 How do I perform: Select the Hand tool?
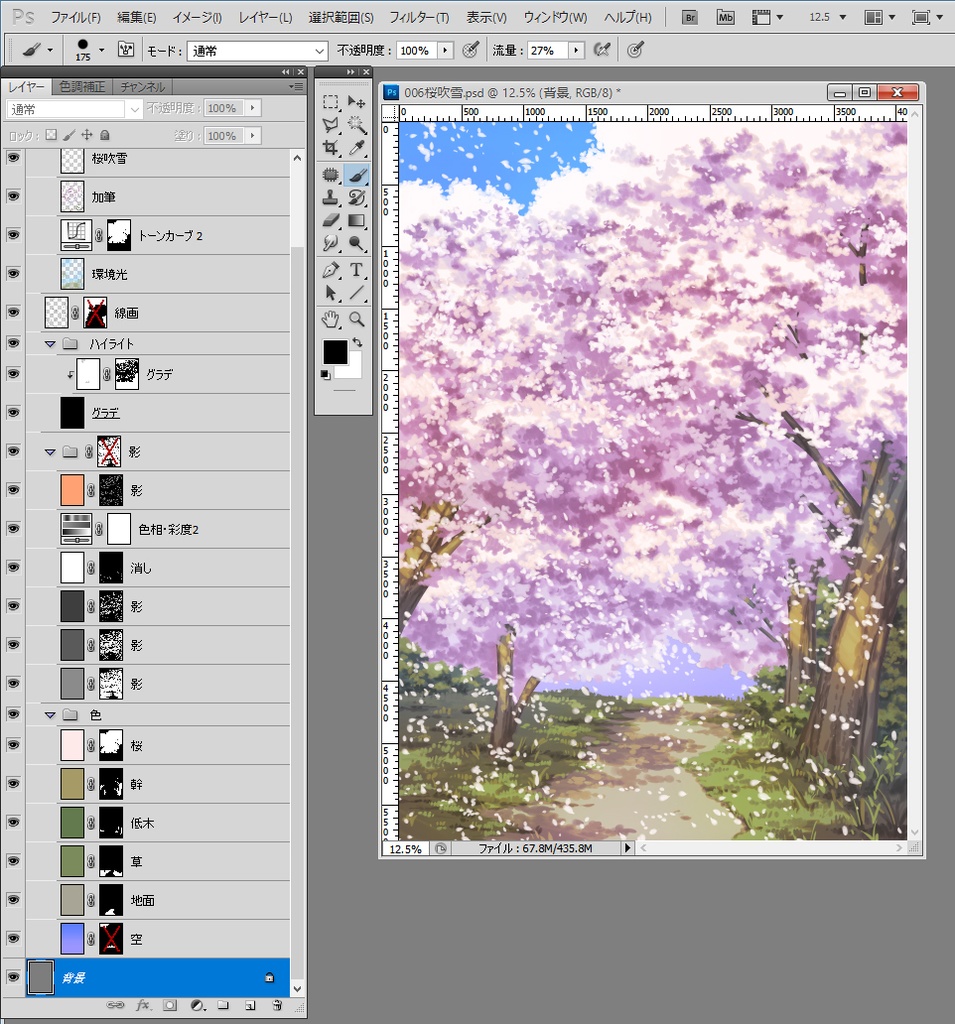click(331, 319)
